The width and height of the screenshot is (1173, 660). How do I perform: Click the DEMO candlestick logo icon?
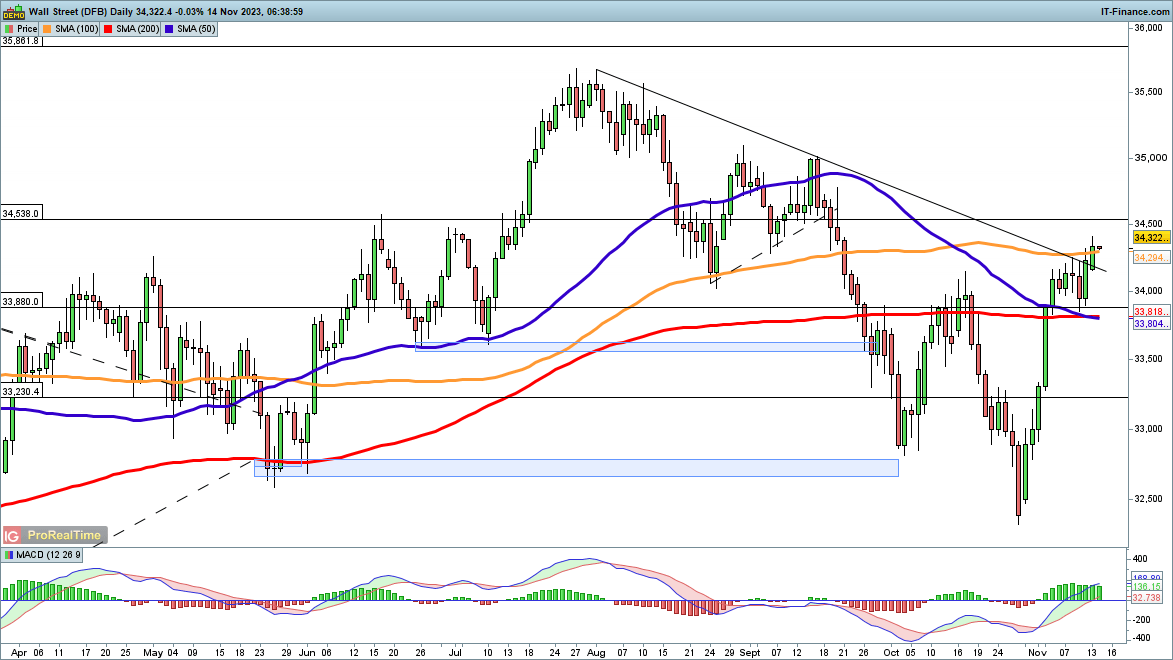13,12
